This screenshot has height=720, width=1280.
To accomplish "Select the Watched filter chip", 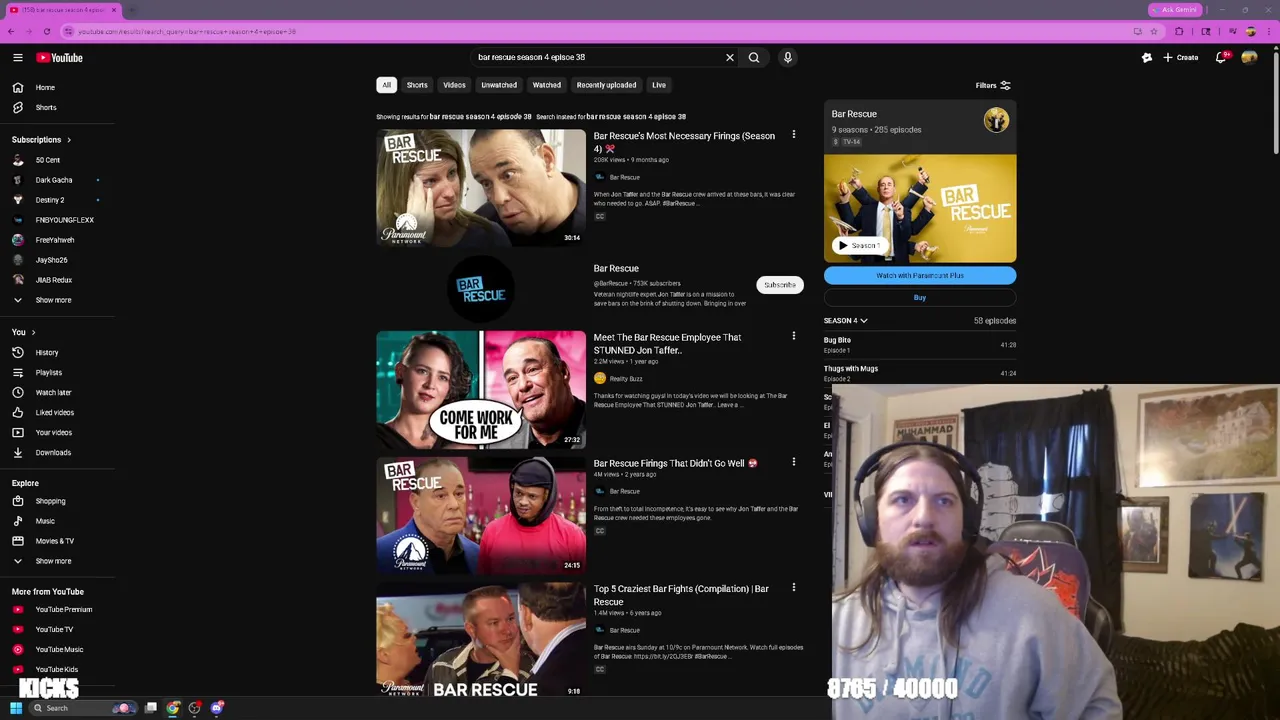I will 547,86.
